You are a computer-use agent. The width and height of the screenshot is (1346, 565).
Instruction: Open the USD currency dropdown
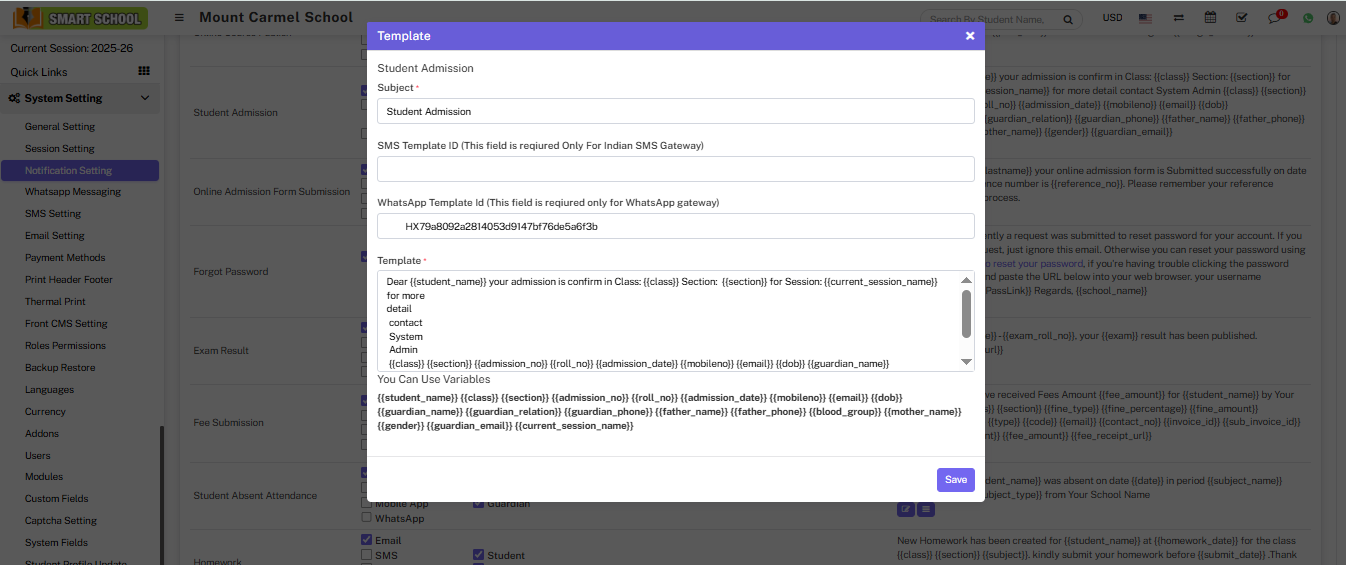coord(1112,18)
